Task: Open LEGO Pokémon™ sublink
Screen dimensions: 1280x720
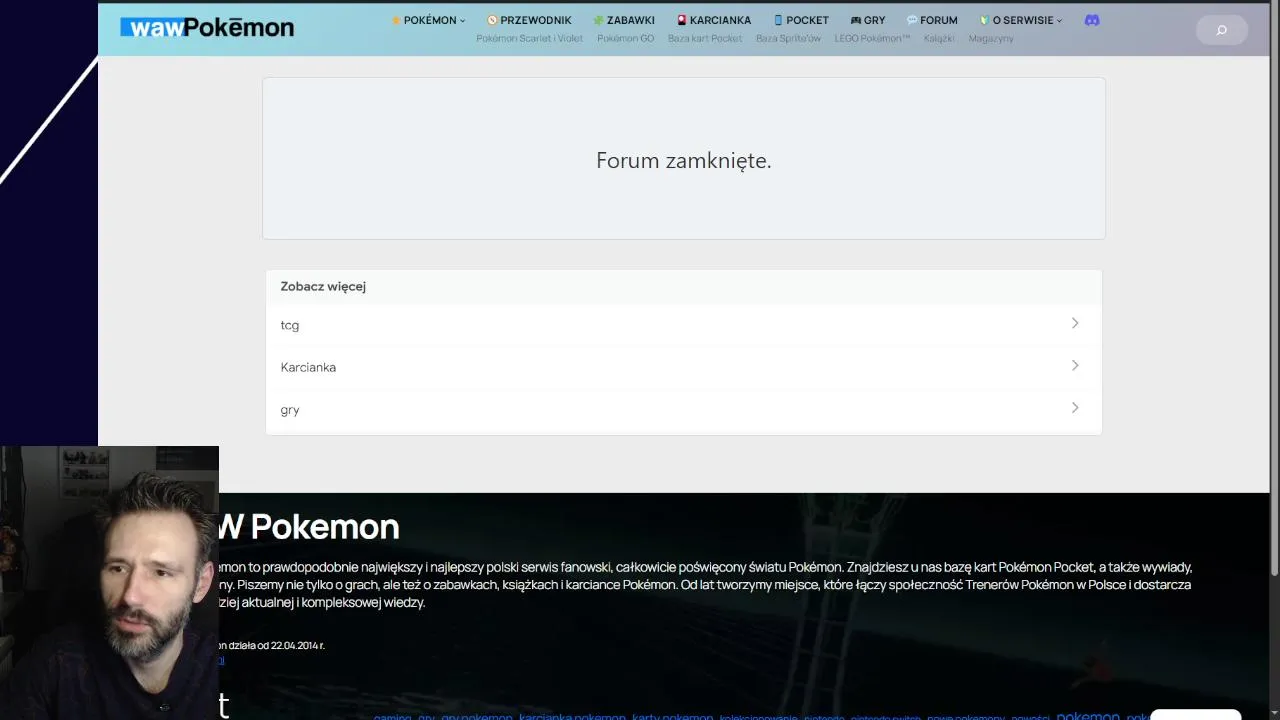Action: click(872, 38)
